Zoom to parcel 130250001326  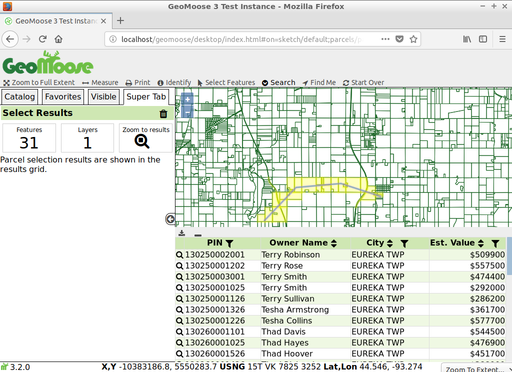coord(179,310)
